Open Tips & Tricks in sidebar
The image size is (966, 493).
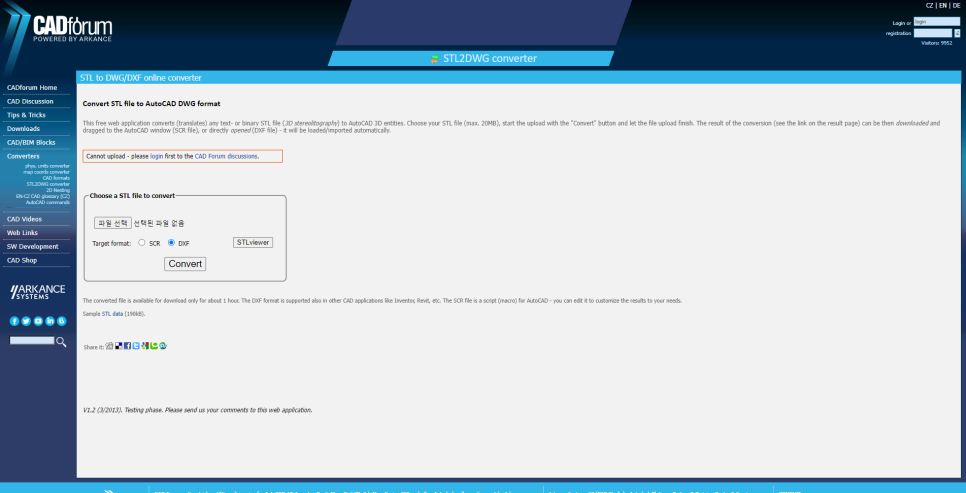[26, 115]
